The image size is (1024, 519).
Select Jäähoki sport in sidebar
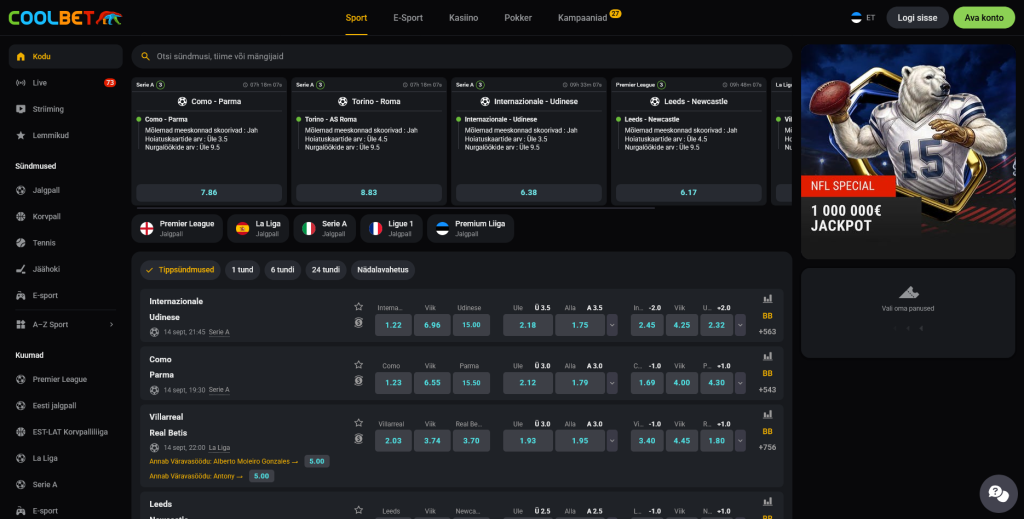pos(65,269)
